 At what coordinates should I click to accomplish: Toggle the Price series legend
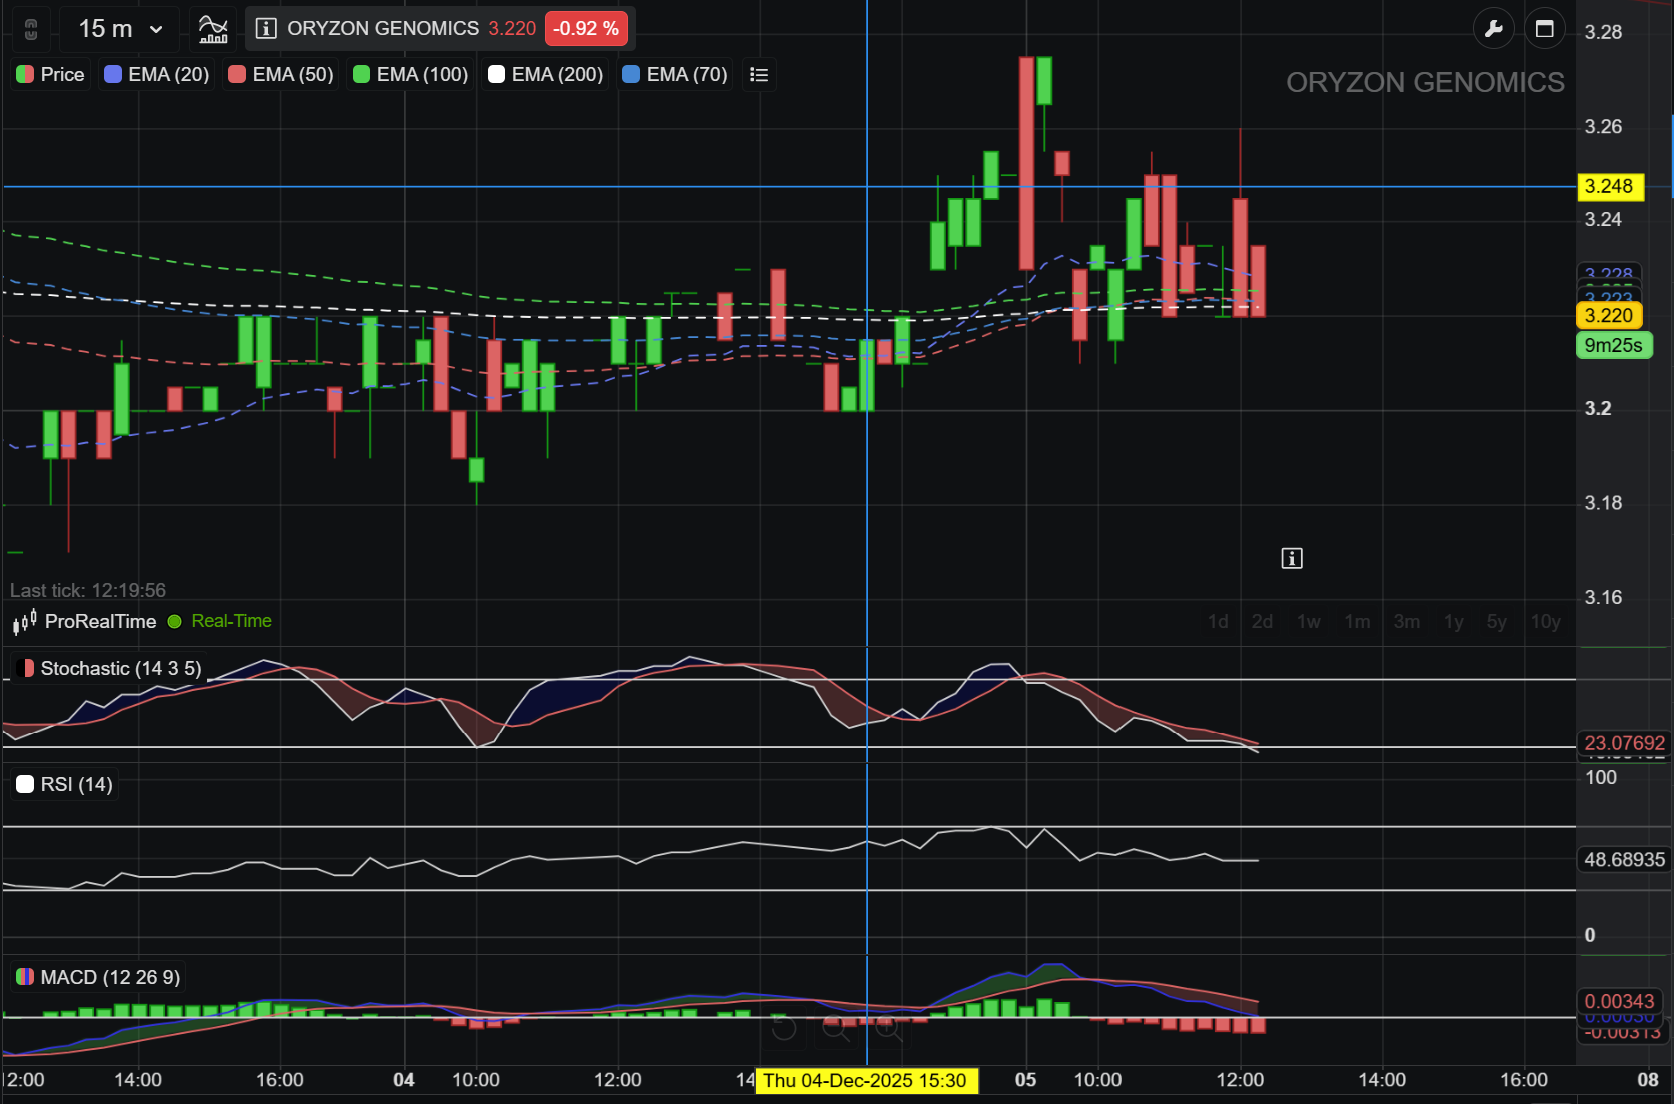coord(51,75)
